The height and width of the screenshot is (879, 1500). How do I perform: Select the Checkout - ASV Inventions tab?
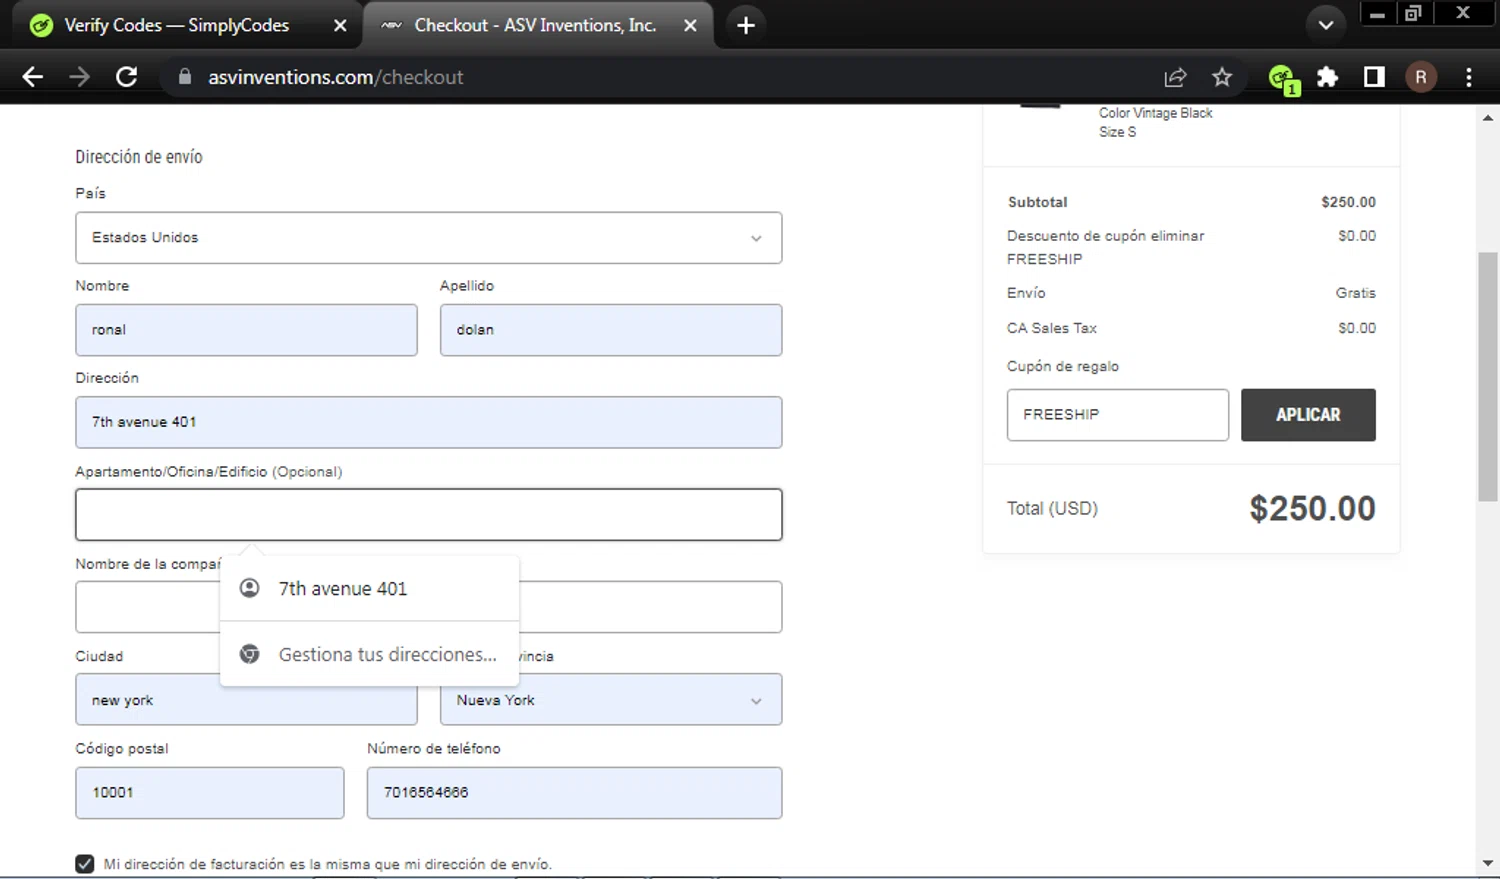tap(536, 26)
